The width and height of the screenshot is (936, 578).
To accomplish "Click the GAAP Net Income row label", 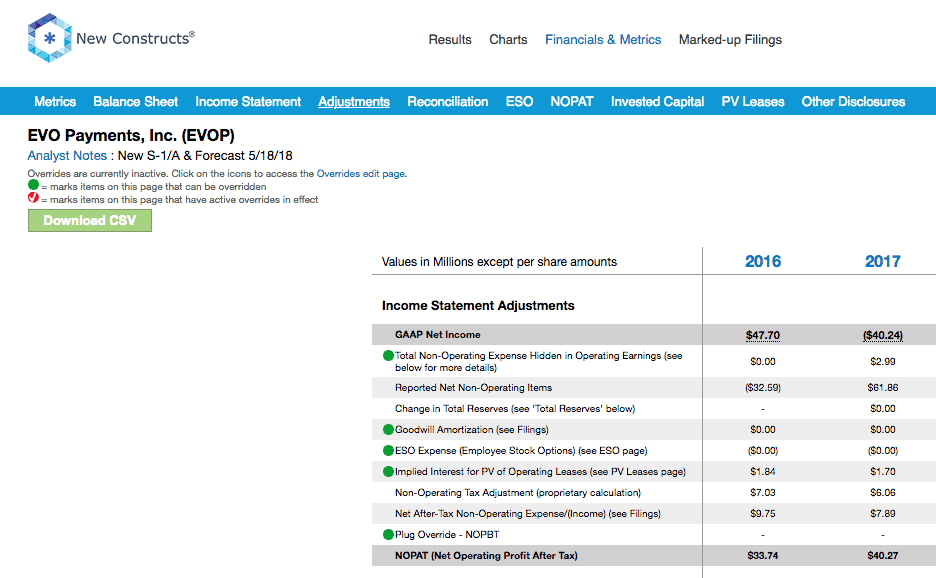I will [x=438, y=335].
